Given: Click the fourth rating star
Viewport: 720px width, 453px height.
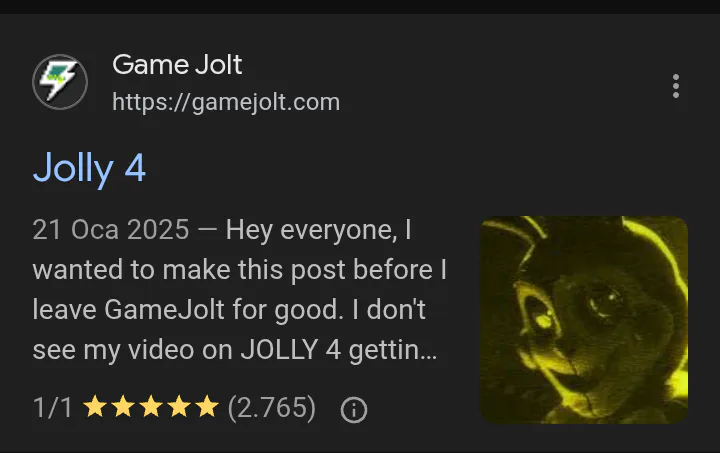Looking at the screenshot, I should point(179,407).
